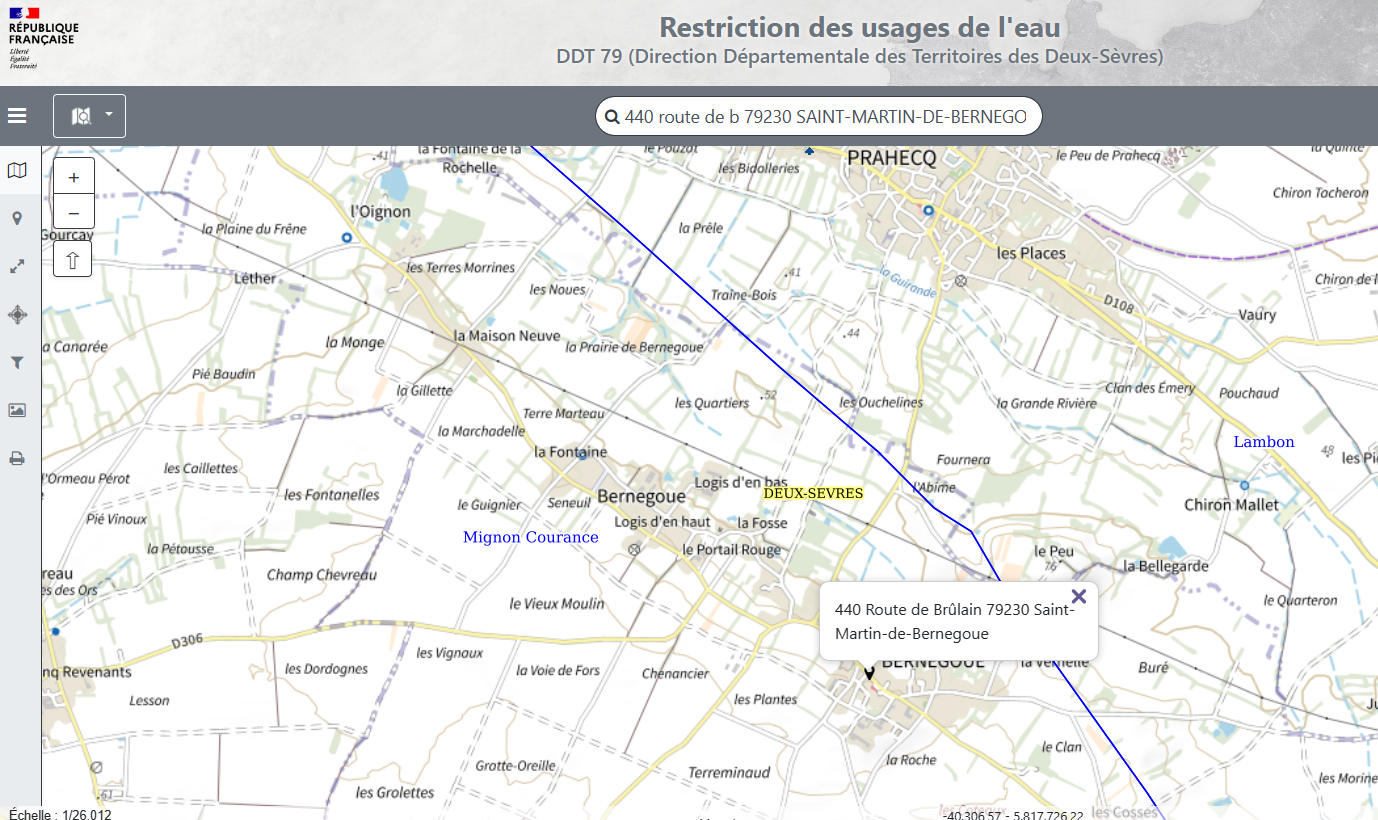Click the address marker below the popup
Image resolution: width=1378 pixels, height=820 pixels.
pyautogui.click(x=869, y=673)
